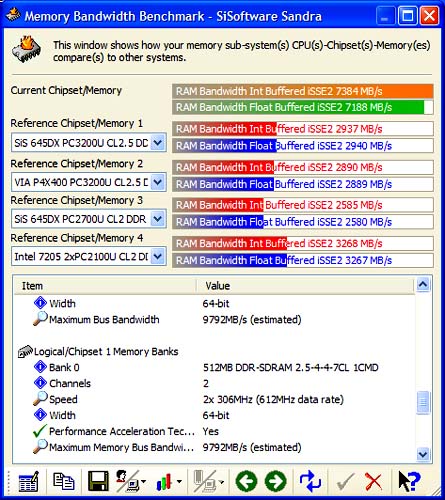The height and width of the screenshot is (500, 445).
Task: Click the green back arrow
Action: point(246,481)
